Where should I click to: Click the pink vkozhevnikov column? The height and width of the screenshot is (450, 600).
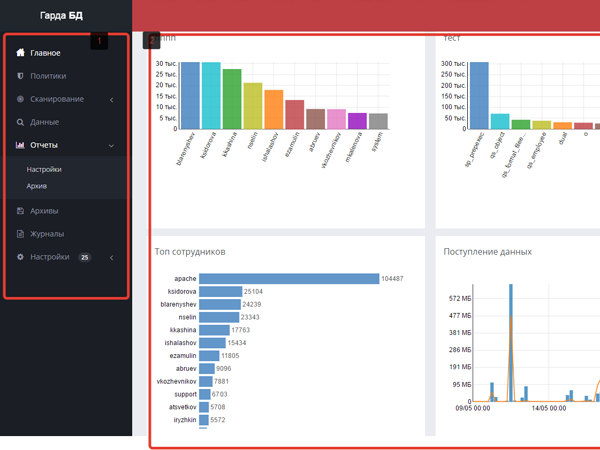pyautogui.click(x=336, y=119)
